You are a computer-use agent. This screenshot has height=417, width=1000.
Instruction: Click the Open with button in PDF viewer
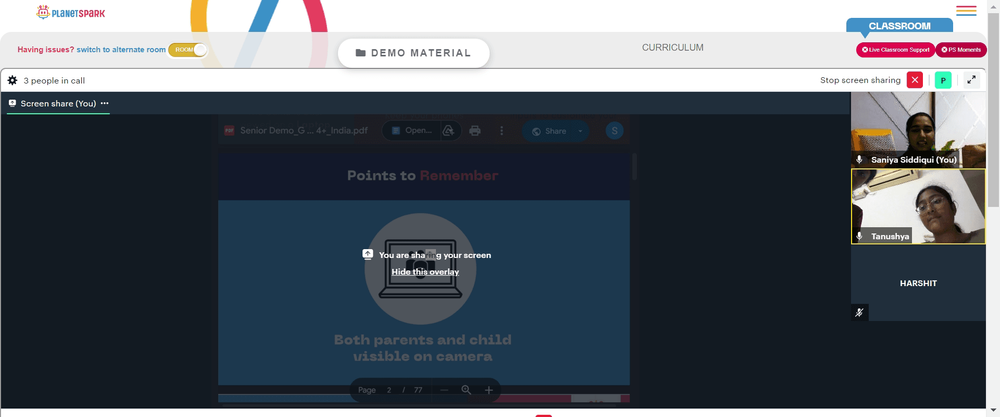(x=411, y=131)
